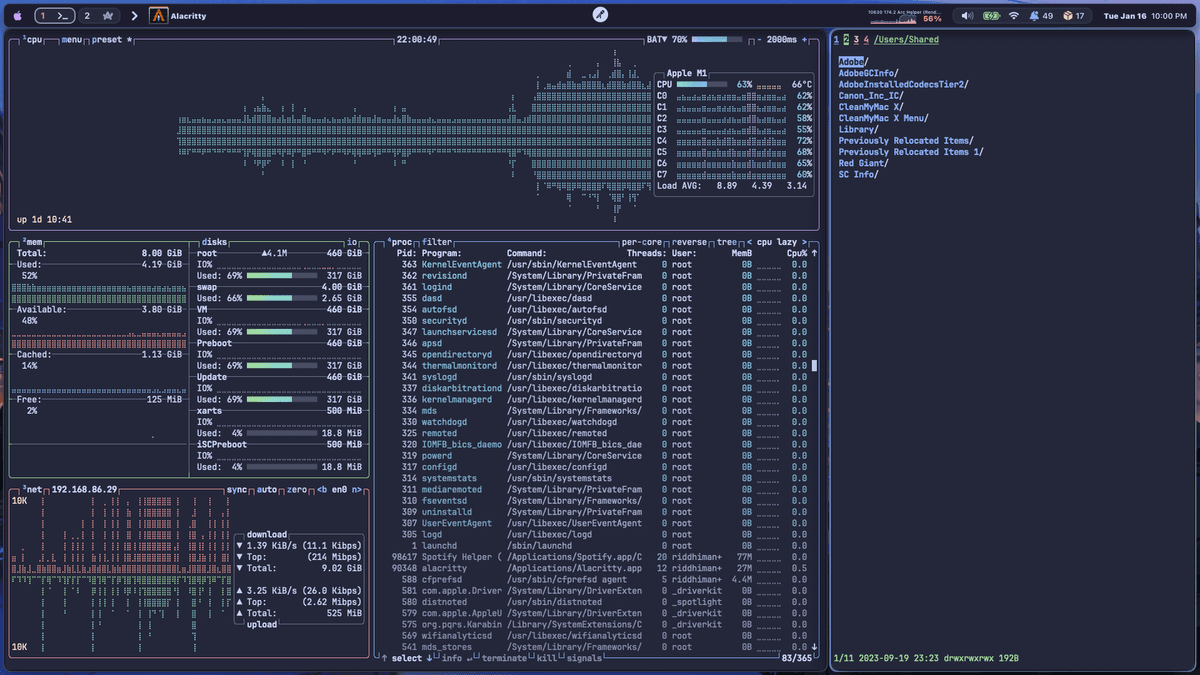Screen dimensions: 1200x675
Task: Open the Adobe folder
Action: click(853, 62)
